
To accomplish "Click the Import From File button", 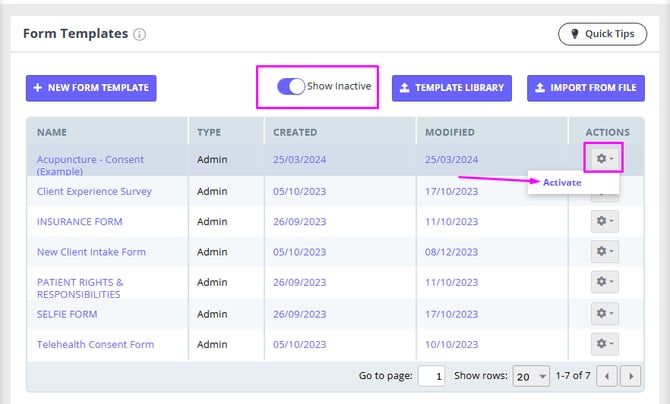I will pos(586,88).
